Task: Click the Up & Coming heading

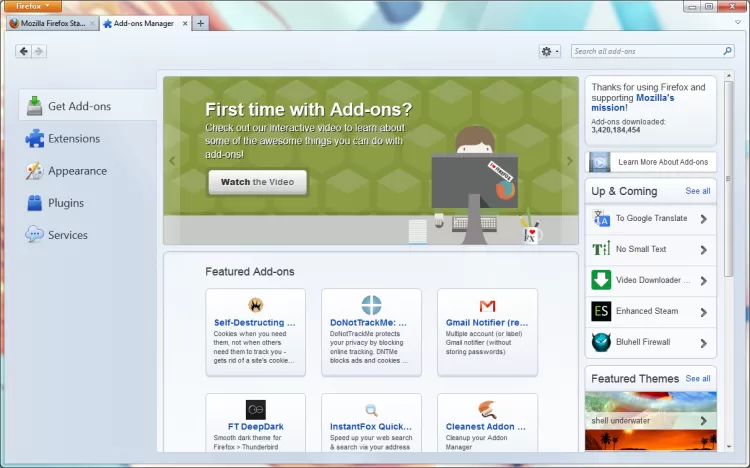Action: pyautogui.click(x=624, y=191)
